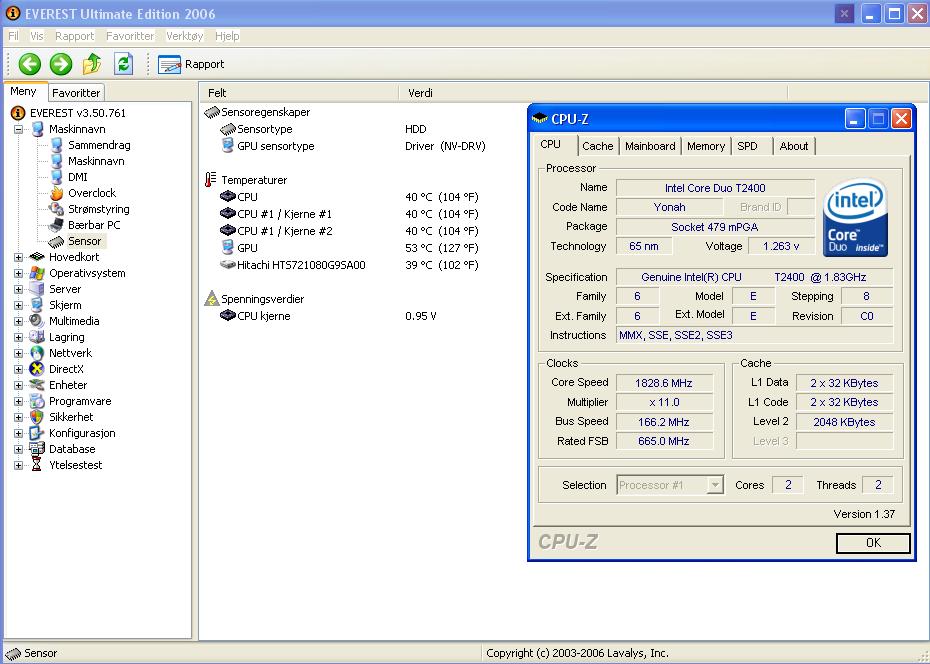Viewport: 930px width, 664px height.
Task: Click the DirectX yellow X icon
Action: coord(37,369)
